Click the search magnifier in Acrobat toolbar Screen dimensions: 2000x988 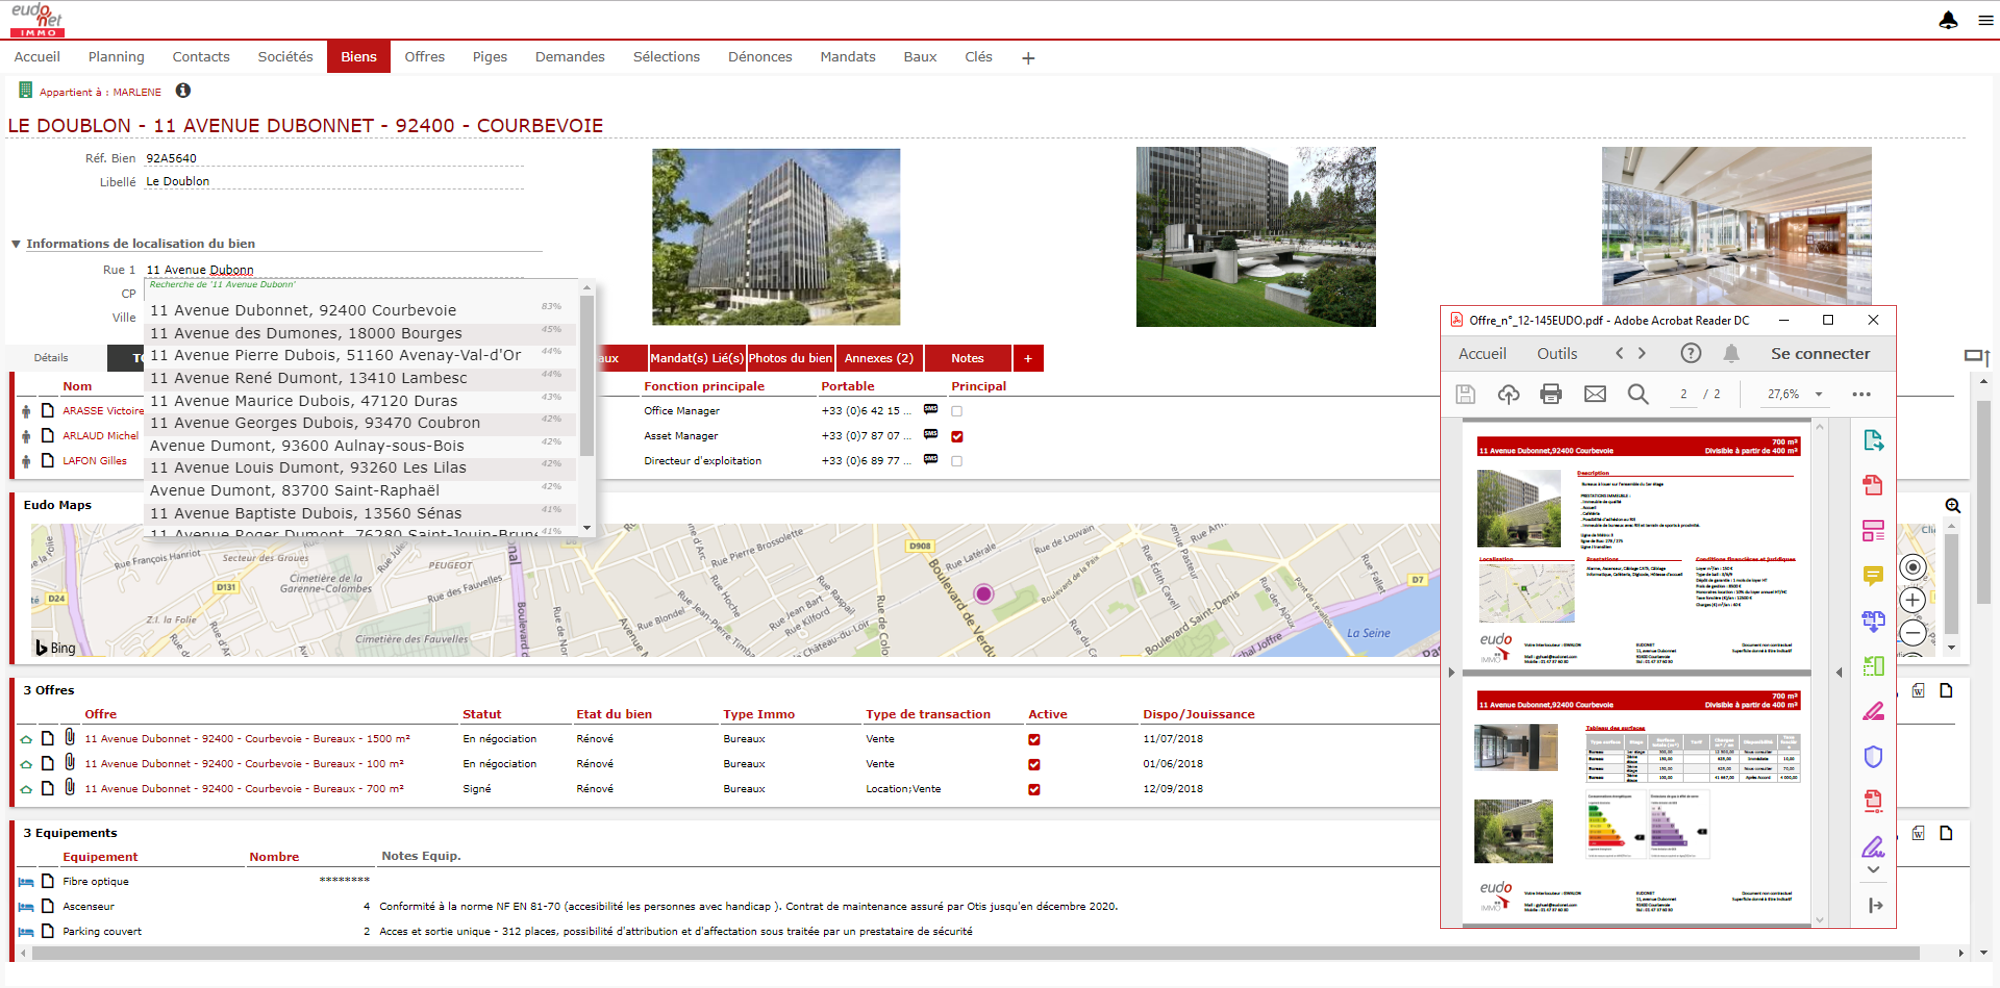[x=1638, y=394]
